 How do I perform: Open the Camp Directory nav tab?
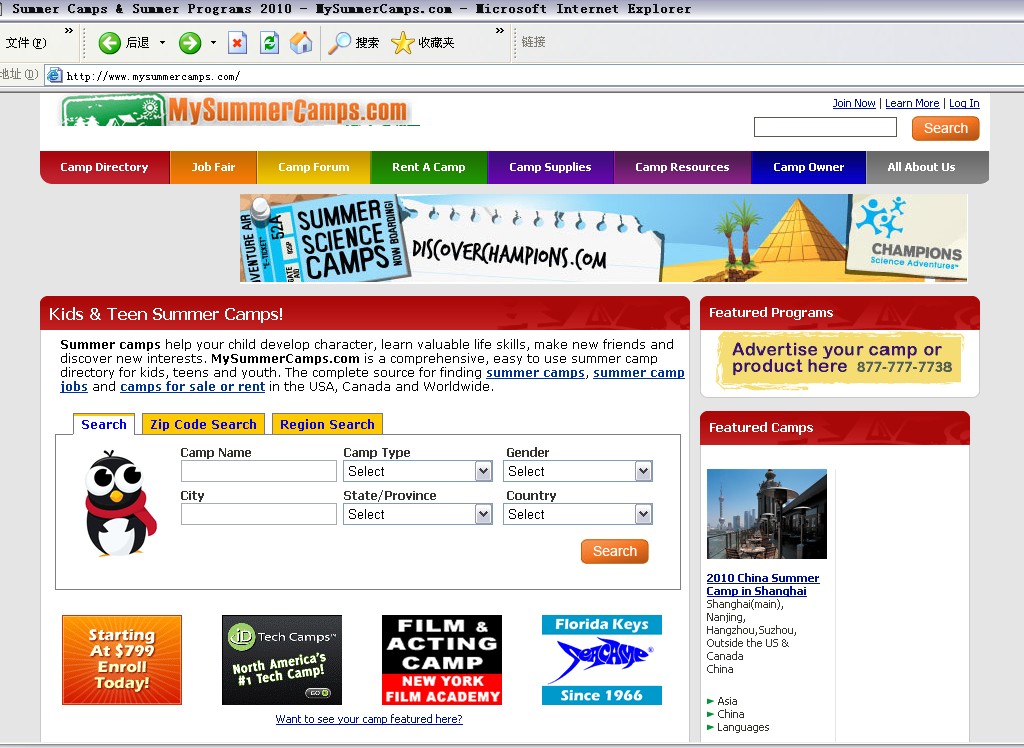[104, 167]
